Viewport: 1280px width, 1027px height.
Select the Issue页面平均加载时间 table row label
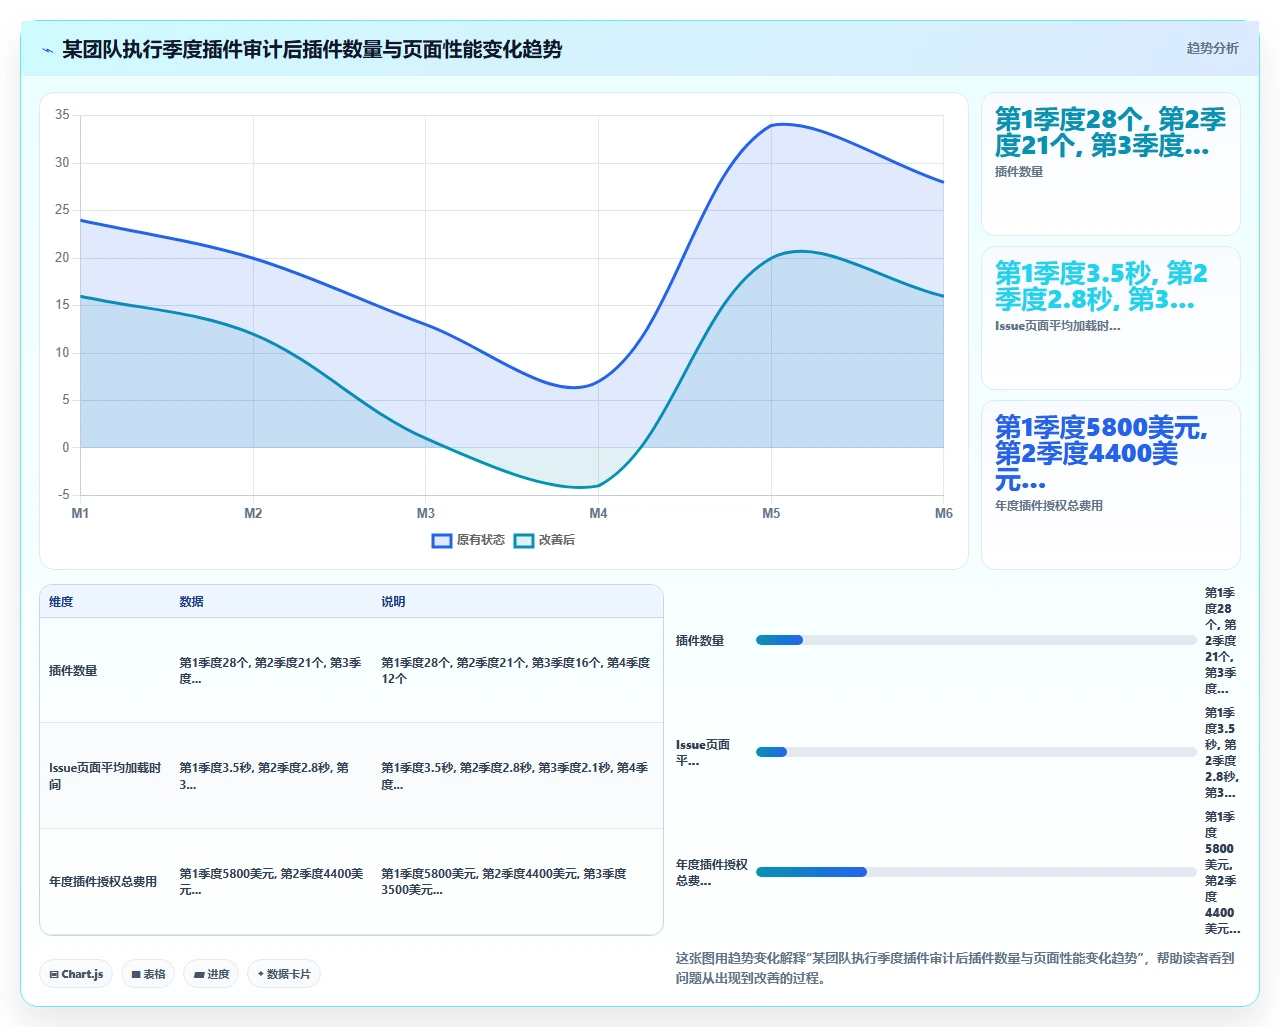pyautogui.click(x=105, y=776)
